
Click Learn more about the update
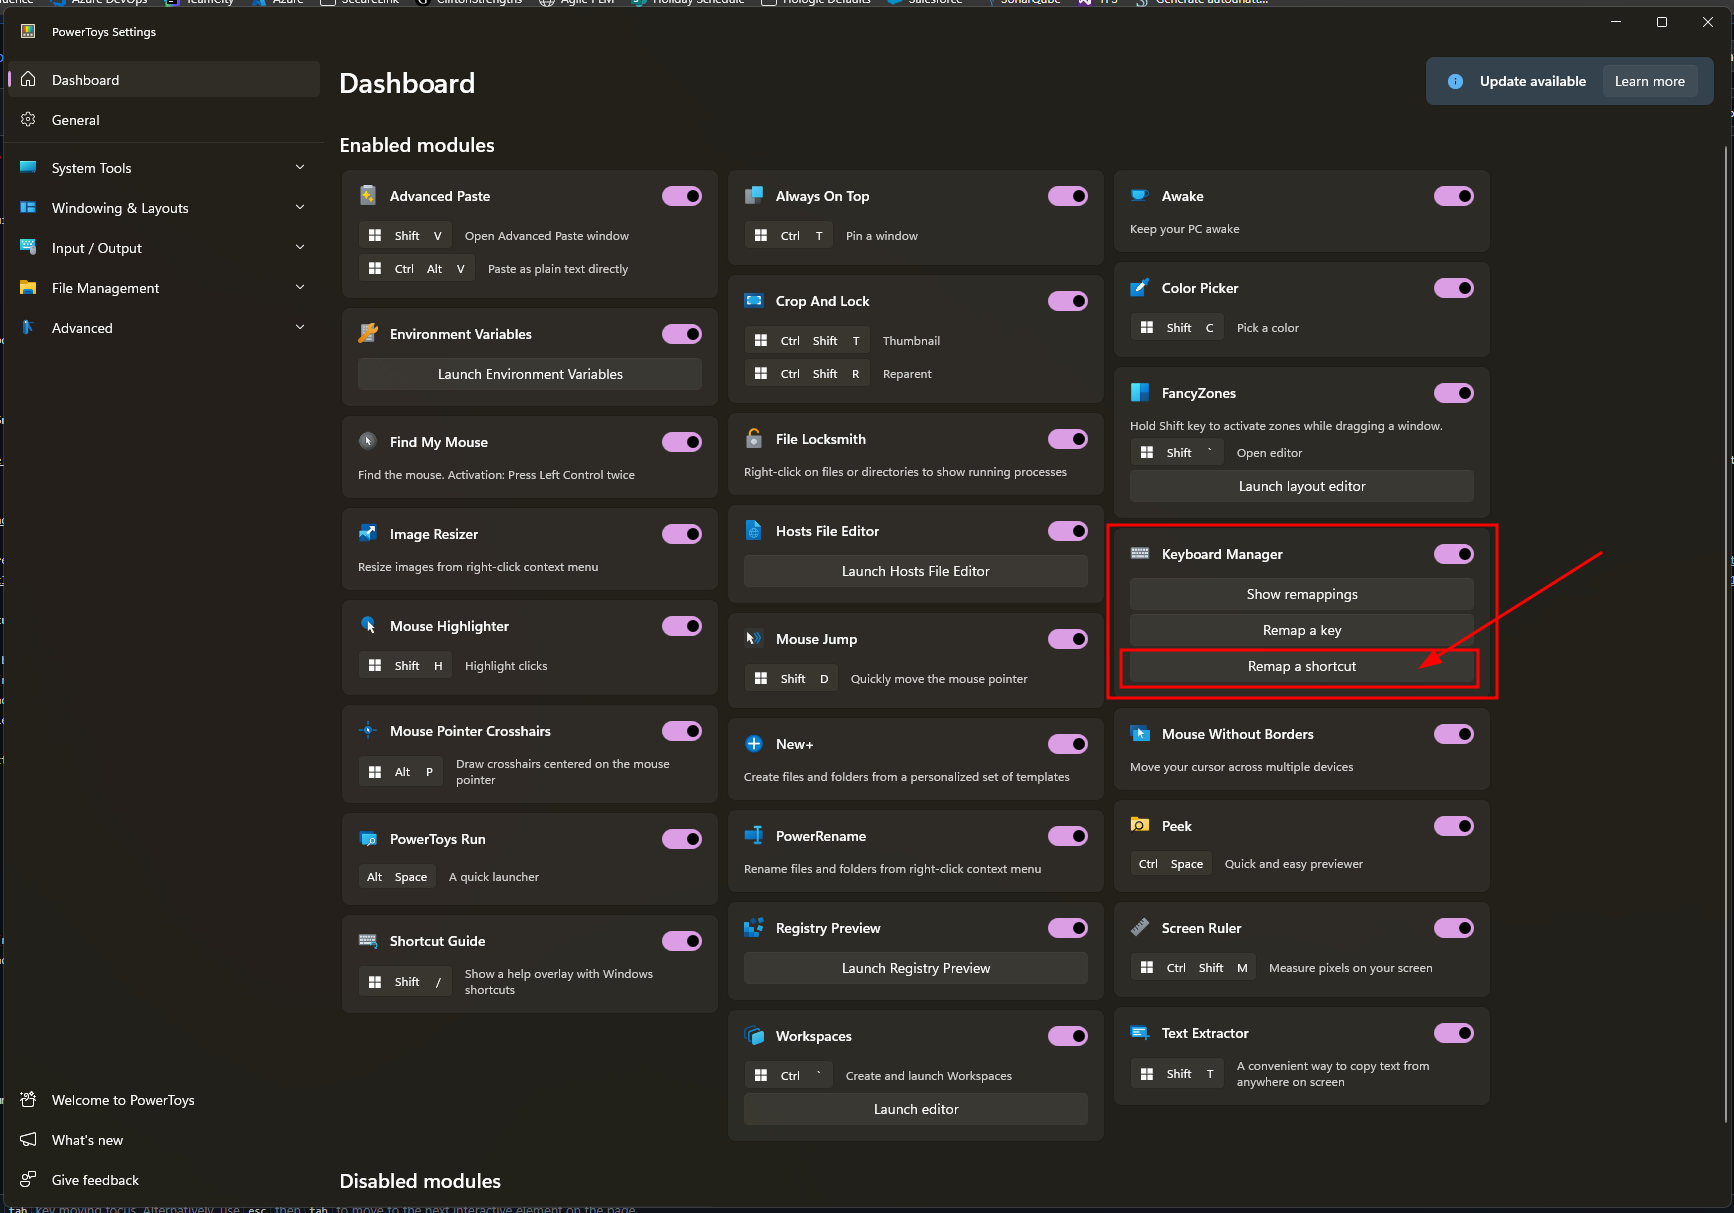[1649, 82]
